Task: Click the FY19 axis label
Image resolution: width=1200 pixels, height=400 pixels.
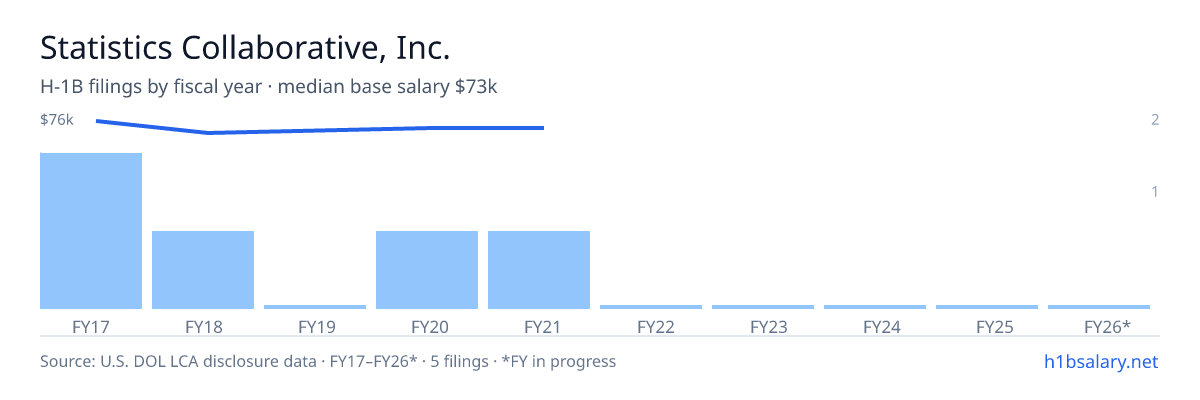Action: coord(315,326)
